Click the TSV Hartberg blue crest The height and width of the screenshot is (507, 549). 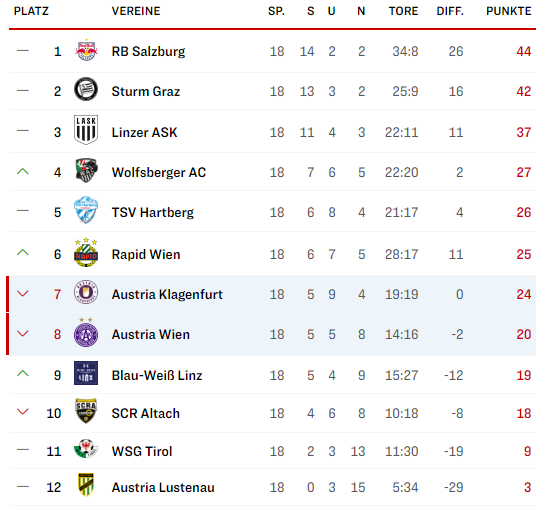click(86, 210)
